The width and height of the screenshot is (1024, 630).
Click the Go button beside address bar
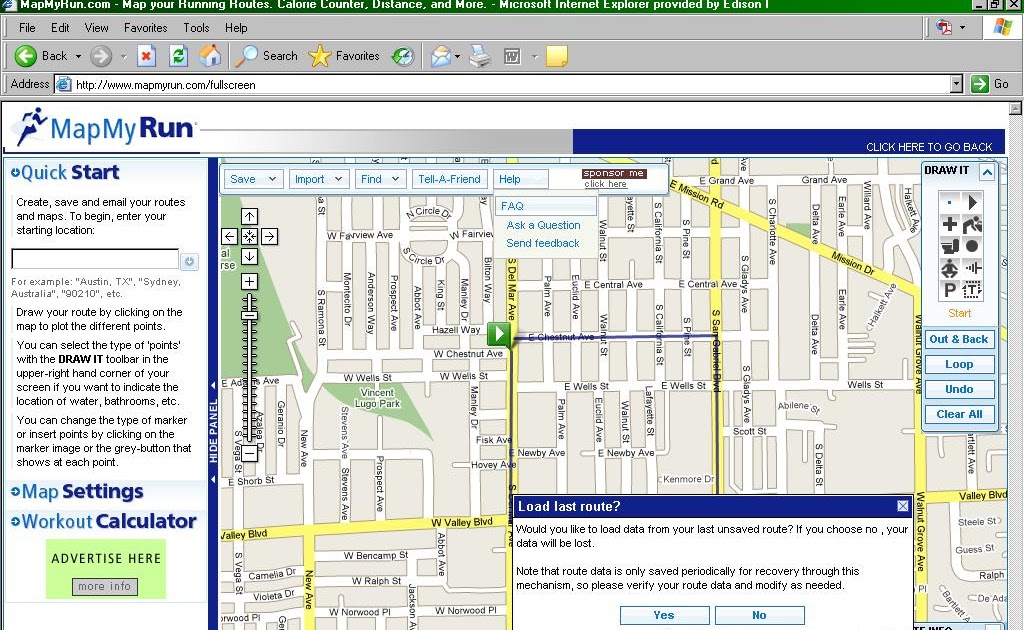[991, 84]
